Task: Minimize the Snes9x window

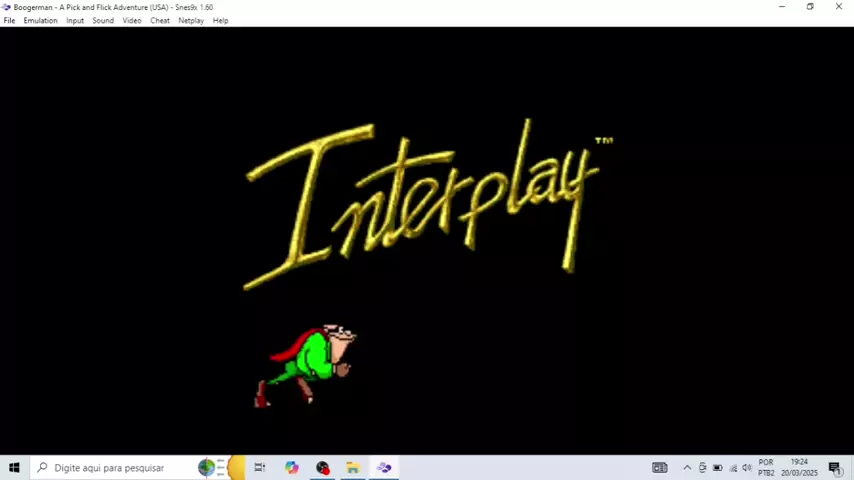Action: click(782, 7)
